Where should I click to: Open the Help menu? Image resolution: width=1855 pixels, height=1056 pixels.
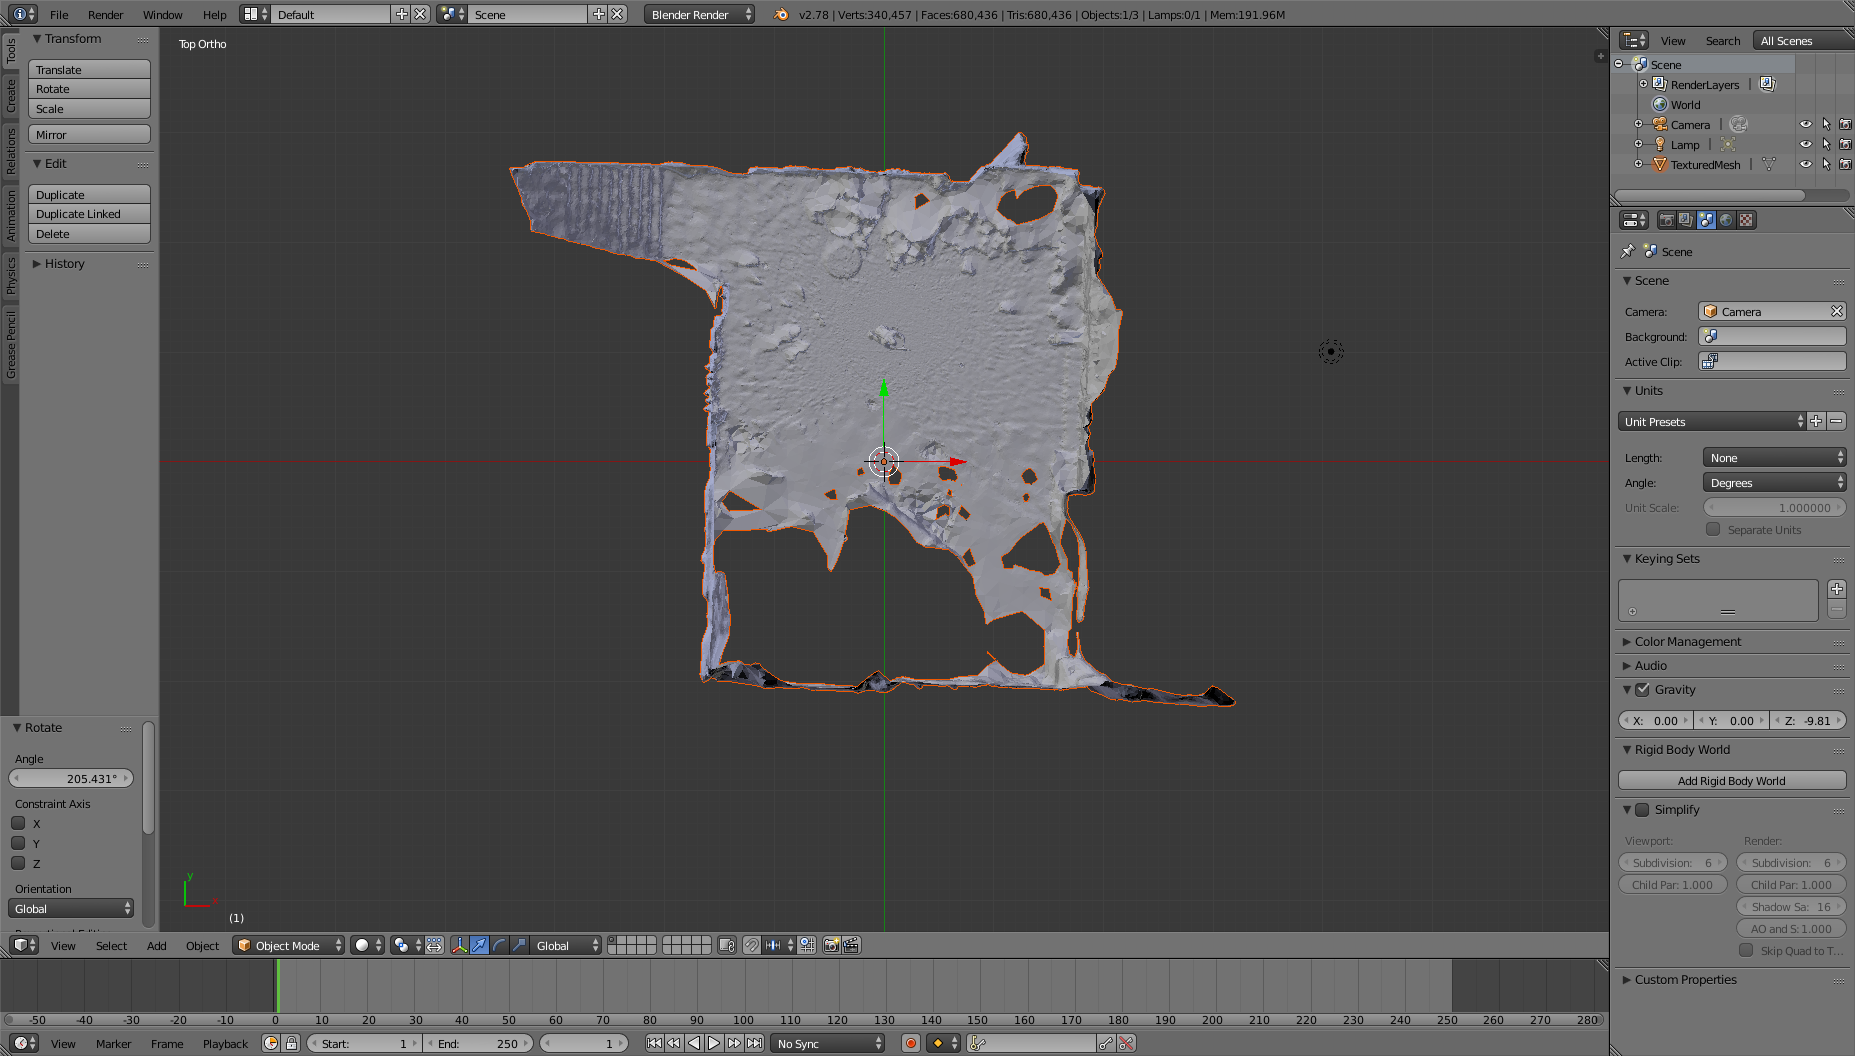(x=214, y=14)
